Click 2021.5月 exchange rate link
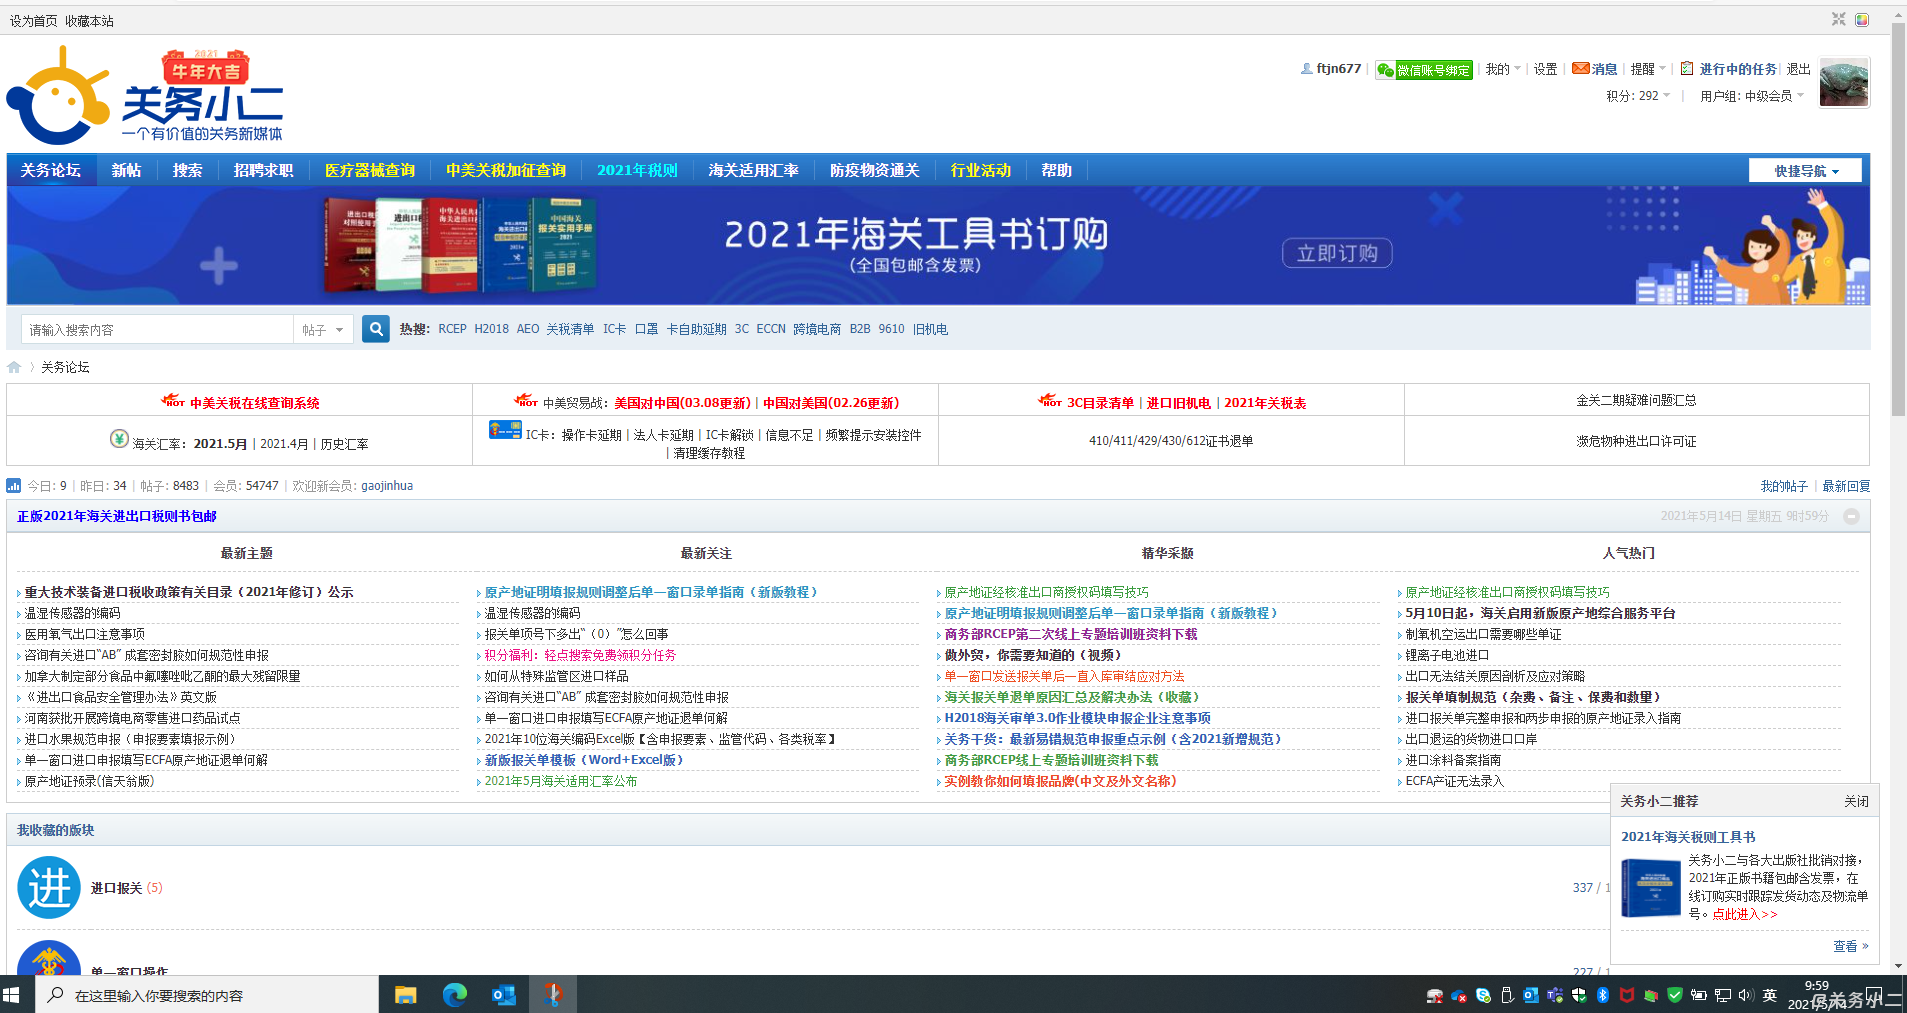 [x=220, y=444]
